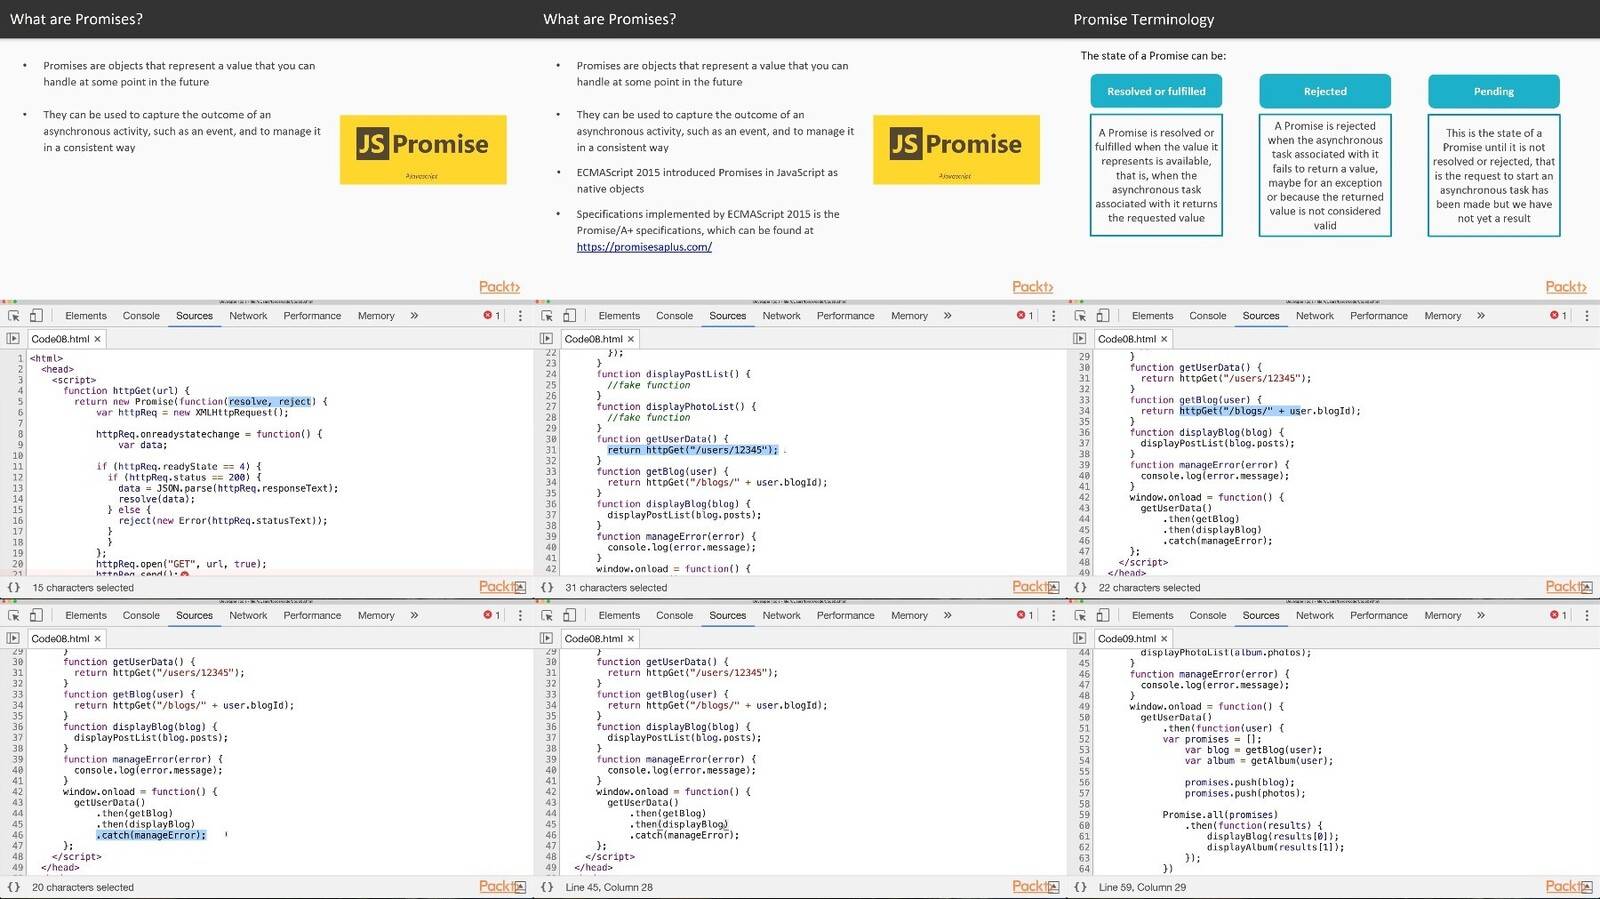Click pretty-print braces beside 'Line 45, Column 28'

tap(547, 887)
